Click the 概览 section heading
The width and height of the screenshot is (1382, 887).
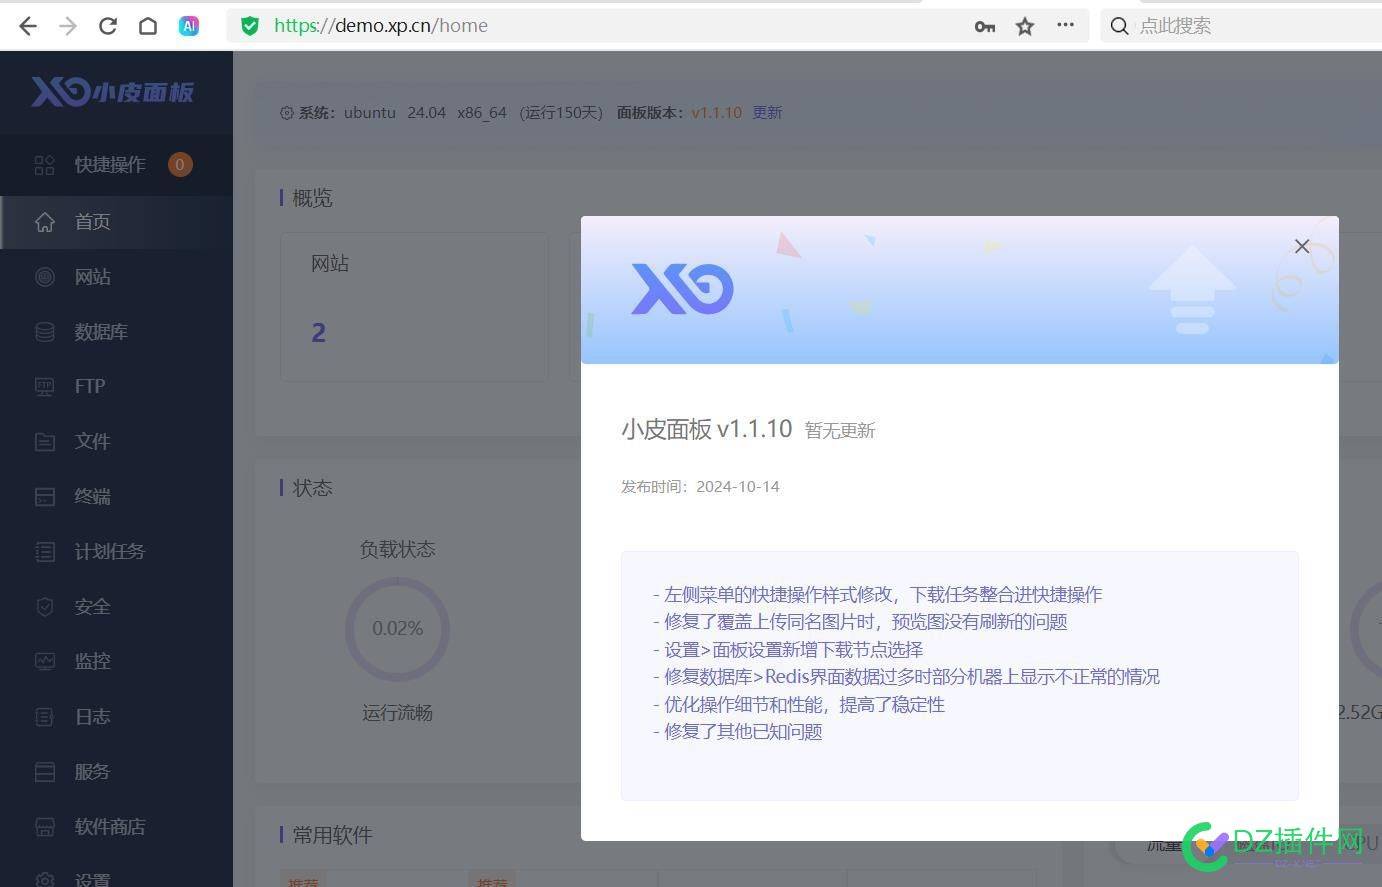[x=312, y=198]
